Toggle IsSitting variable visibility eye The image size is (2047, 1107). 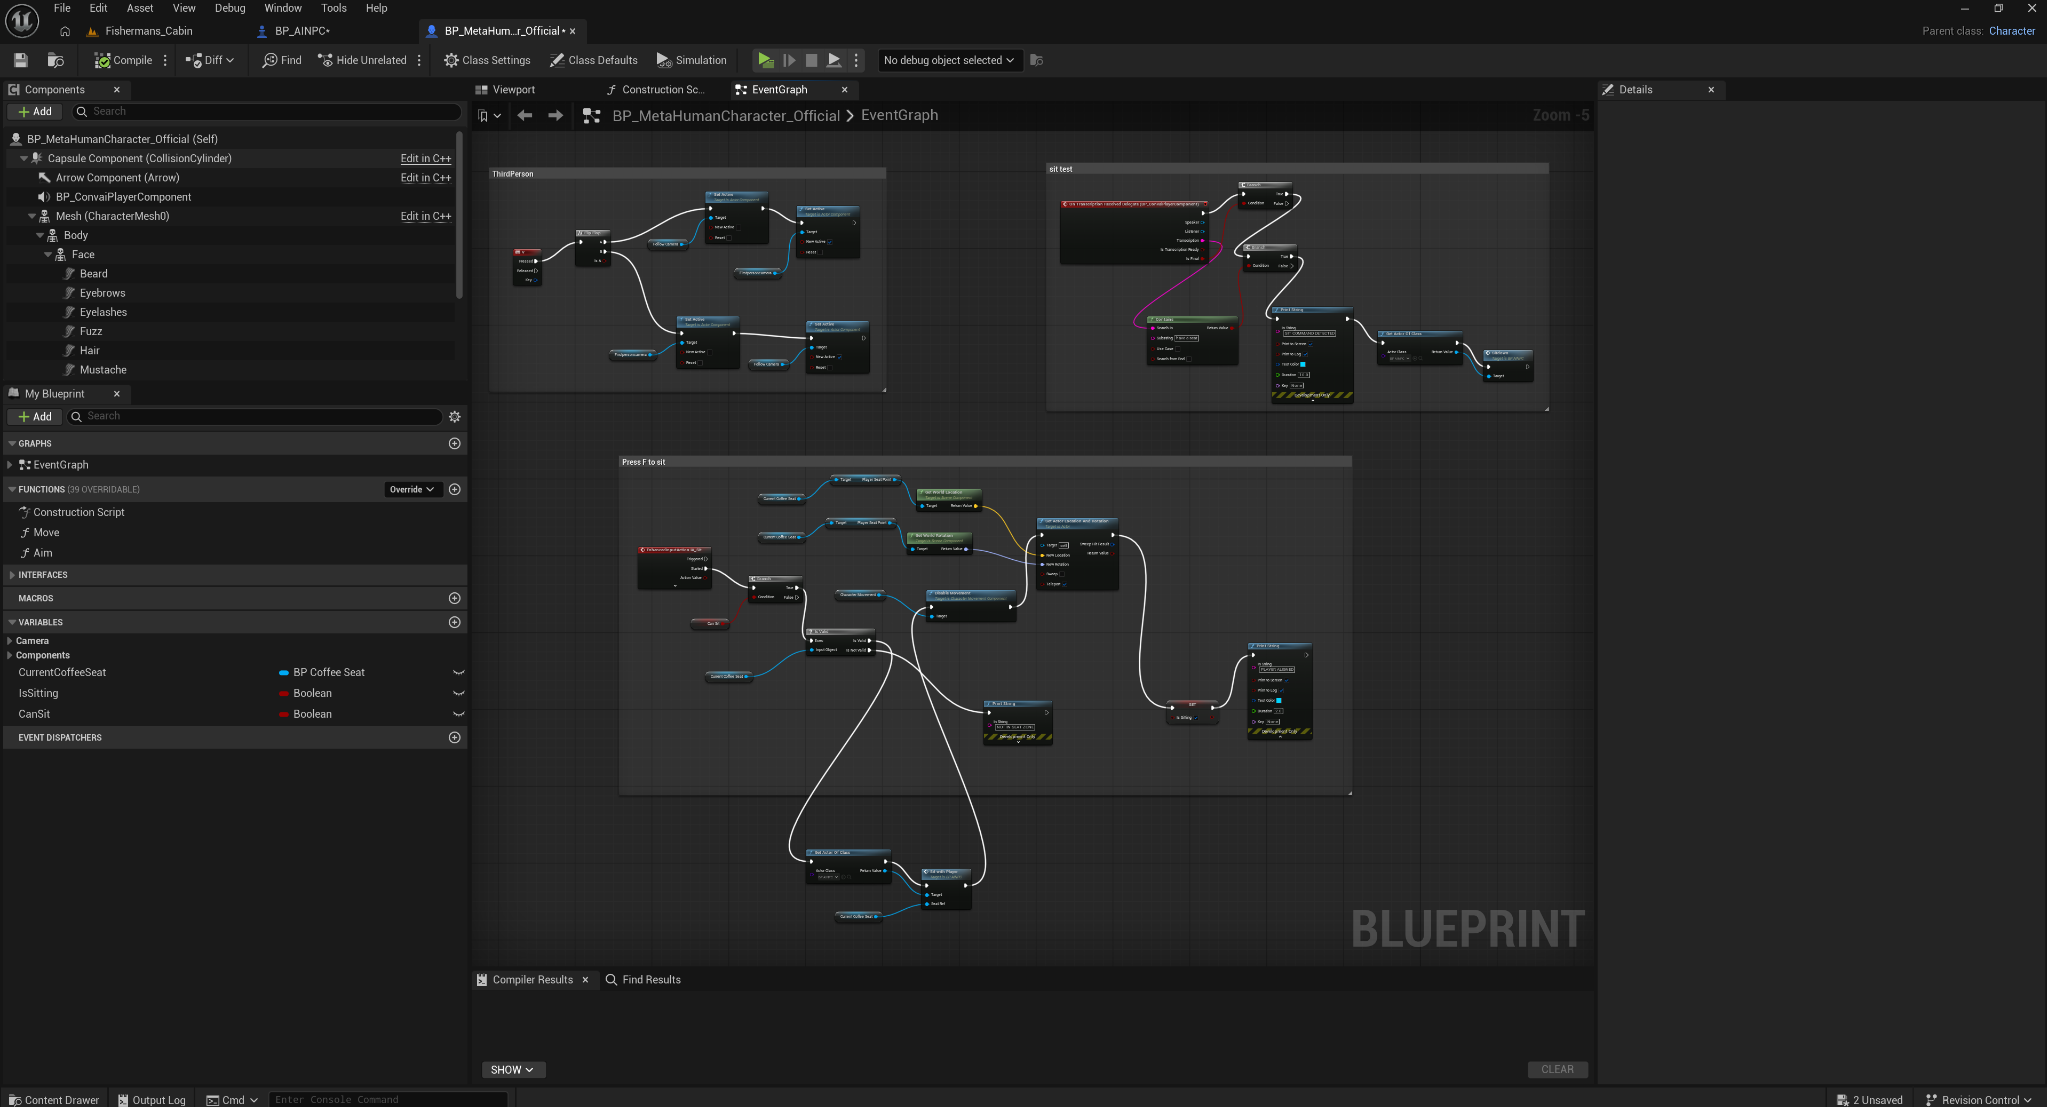click(x=459, y=693)
